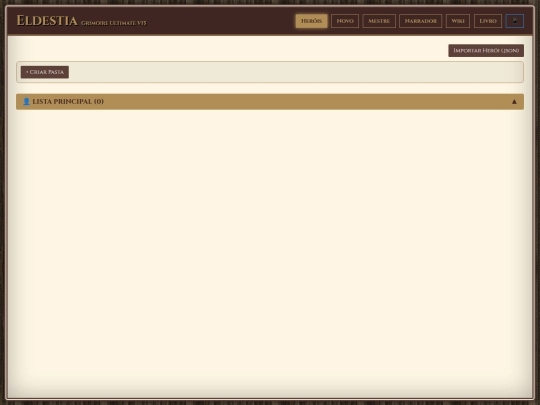Click the Criar Pasta button
540x405 pixels.
(x=45, y=72)
